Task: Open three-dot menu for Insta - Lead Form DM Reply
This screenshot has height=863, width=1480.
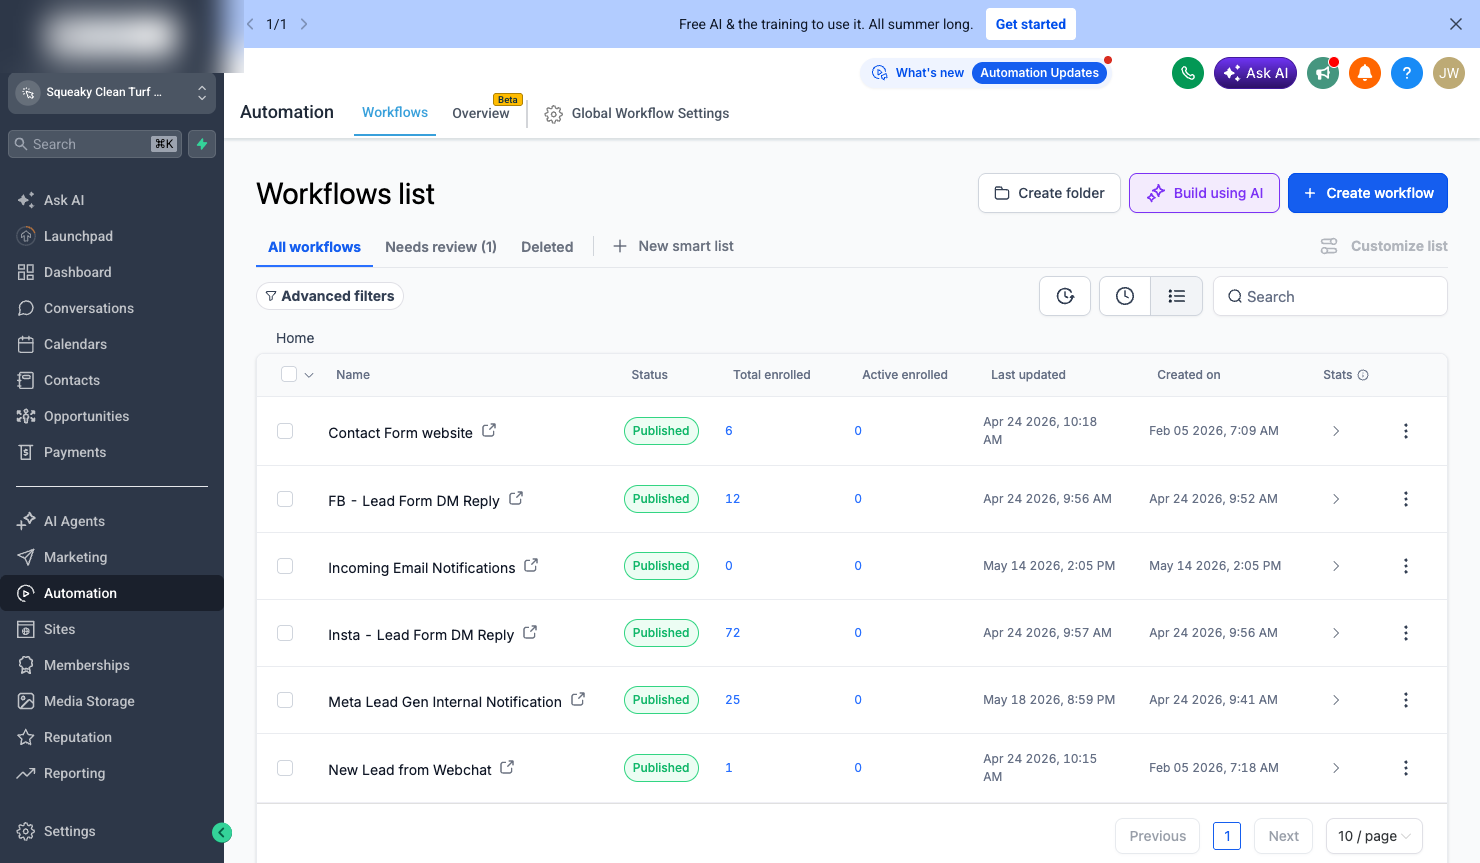Action: pyautogui.click(x=1406, y=633)
